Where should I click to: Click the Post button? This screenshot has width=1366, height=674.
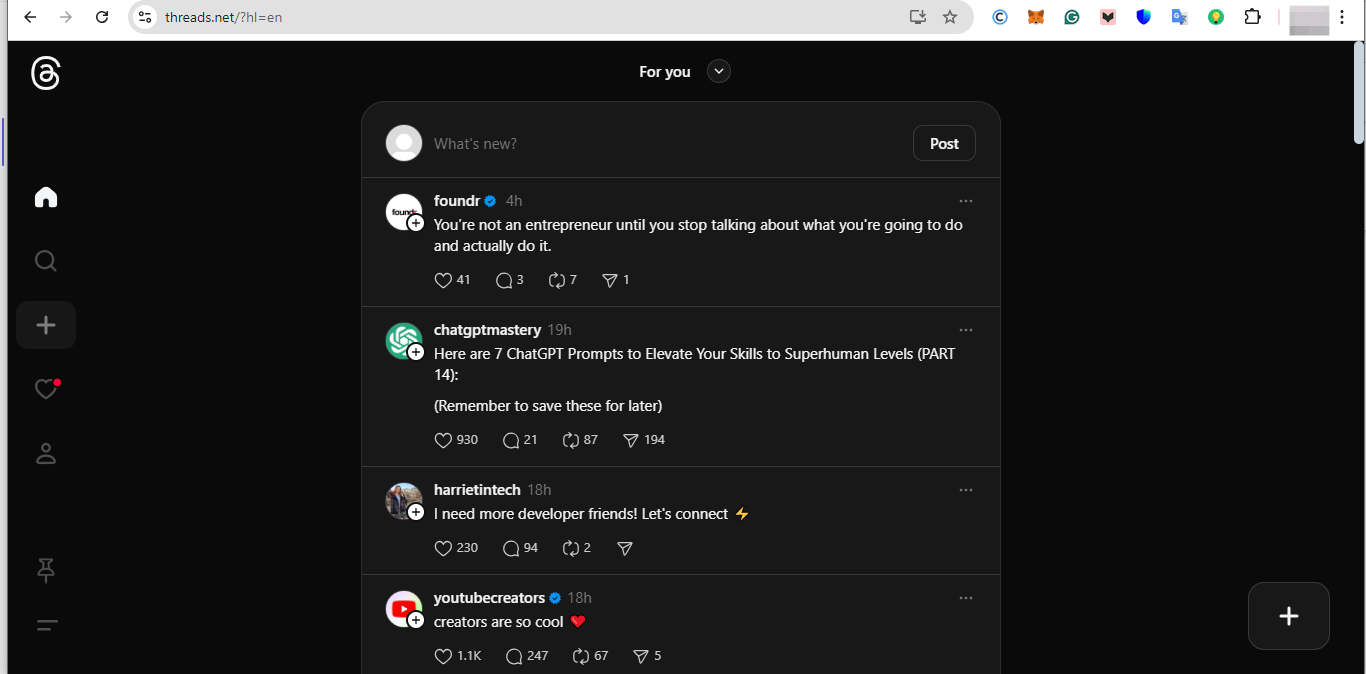click(943, 143)
